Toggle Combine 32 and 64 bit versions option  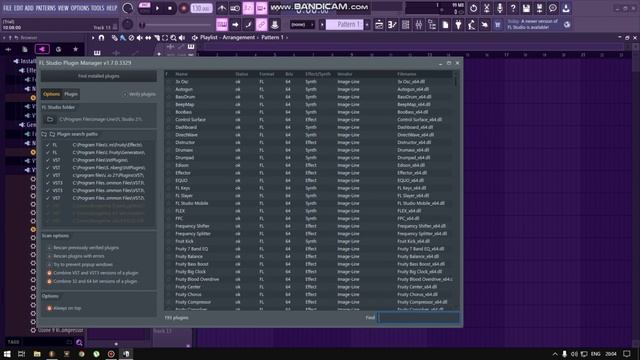pyautogui.click(x=92, y=281)
